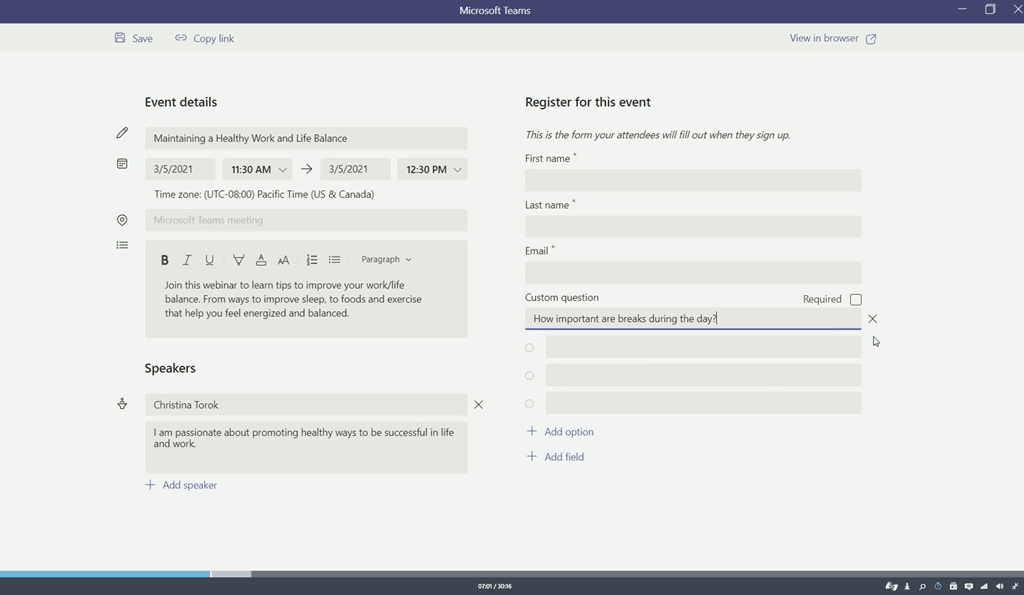Enable the Required checkbox for custom question
The width and height of the screenshot is (1024, 595).
(856, 299)
